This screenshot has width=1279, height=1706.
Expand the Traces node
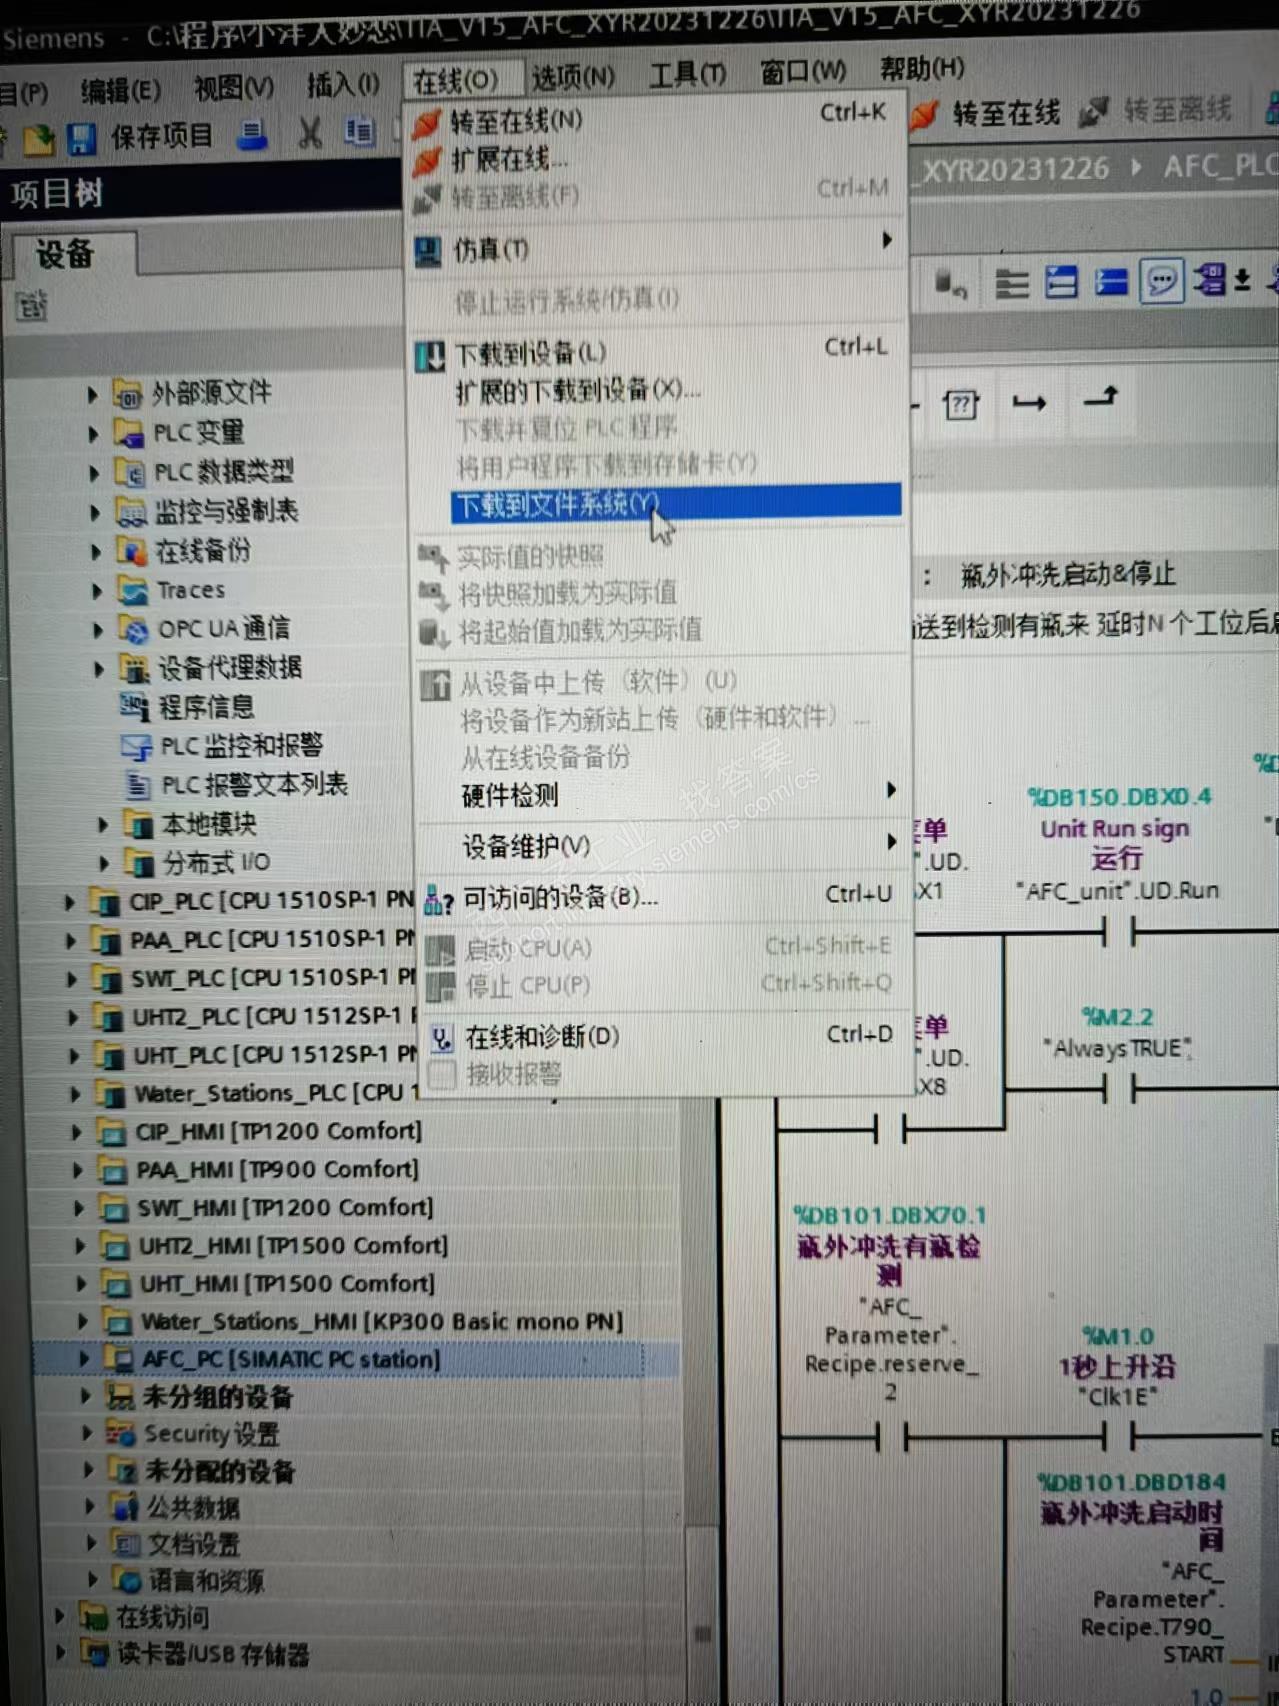point(97,591)
